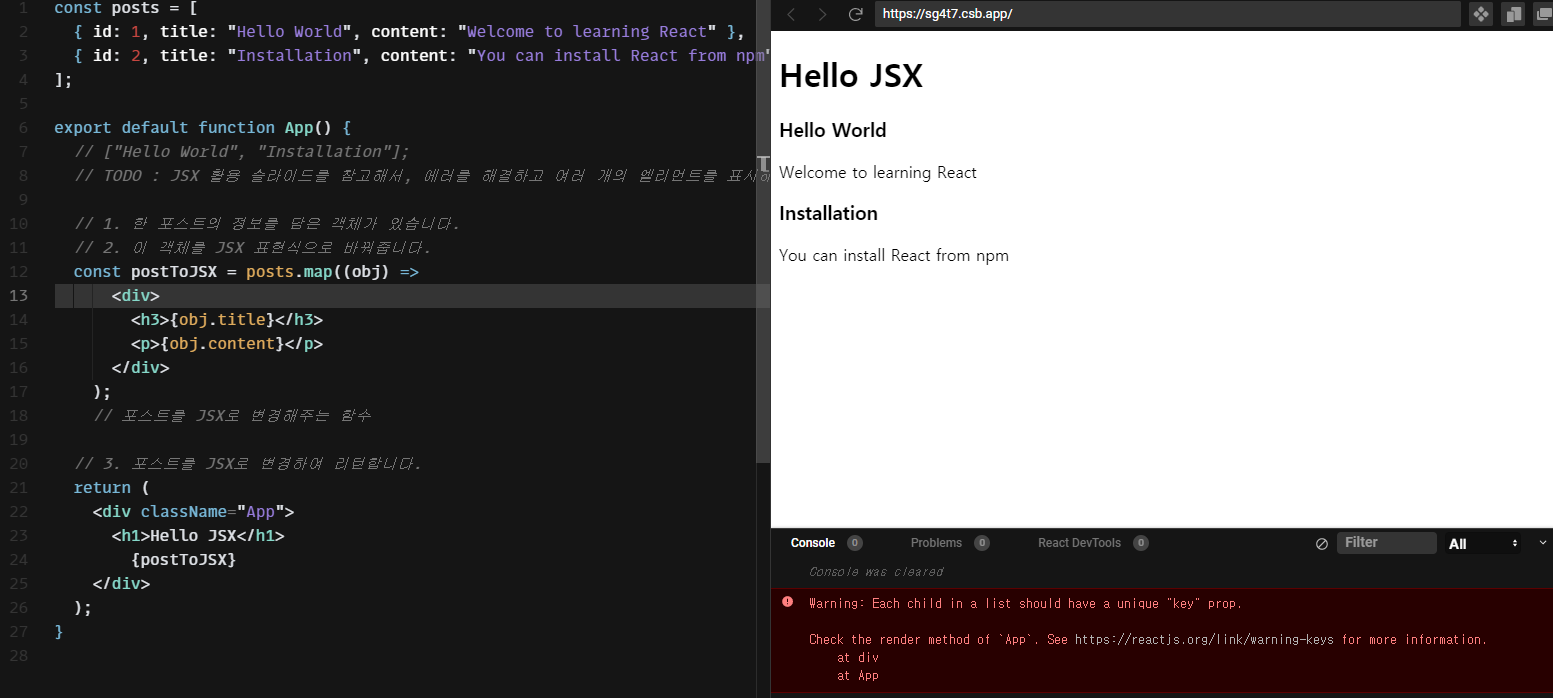
Task: Open preview in new window icon
Action: 1543,14
